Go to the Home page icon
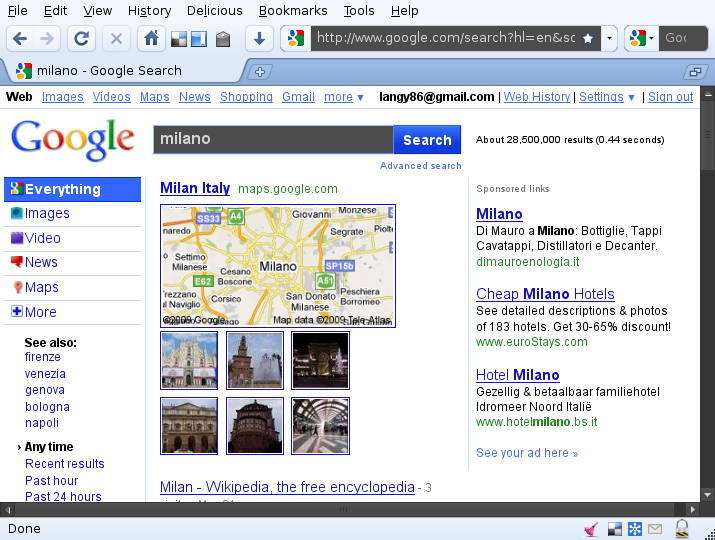The width and height of the screenshot is (715, 540). point(151,38)
